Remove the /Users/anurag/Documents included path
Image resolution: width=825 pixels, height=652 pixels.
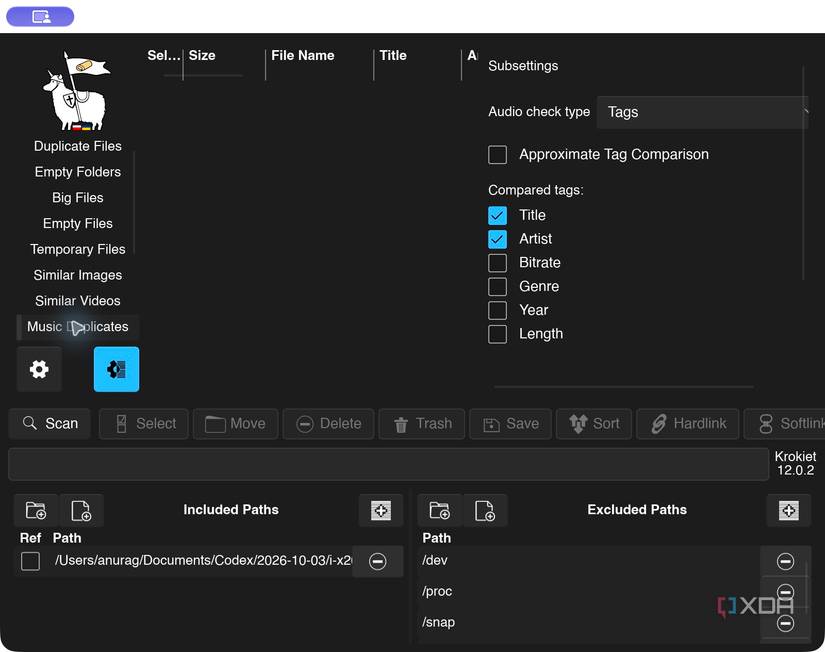point(377,561)
